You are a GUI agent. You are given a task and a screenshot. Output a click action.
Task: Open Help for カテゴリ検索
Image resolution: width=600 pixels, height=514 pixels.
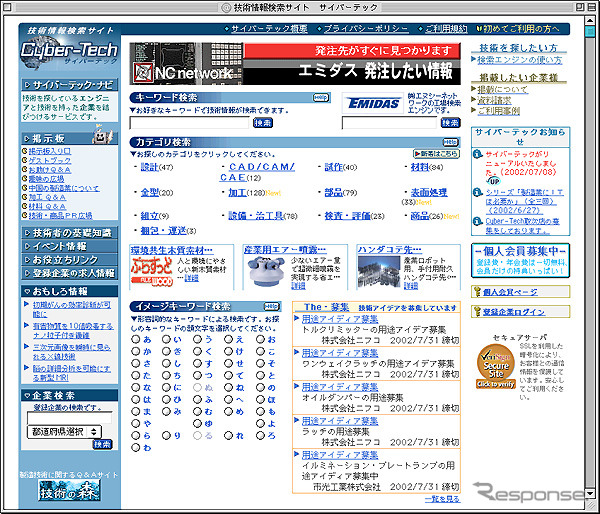454,142
